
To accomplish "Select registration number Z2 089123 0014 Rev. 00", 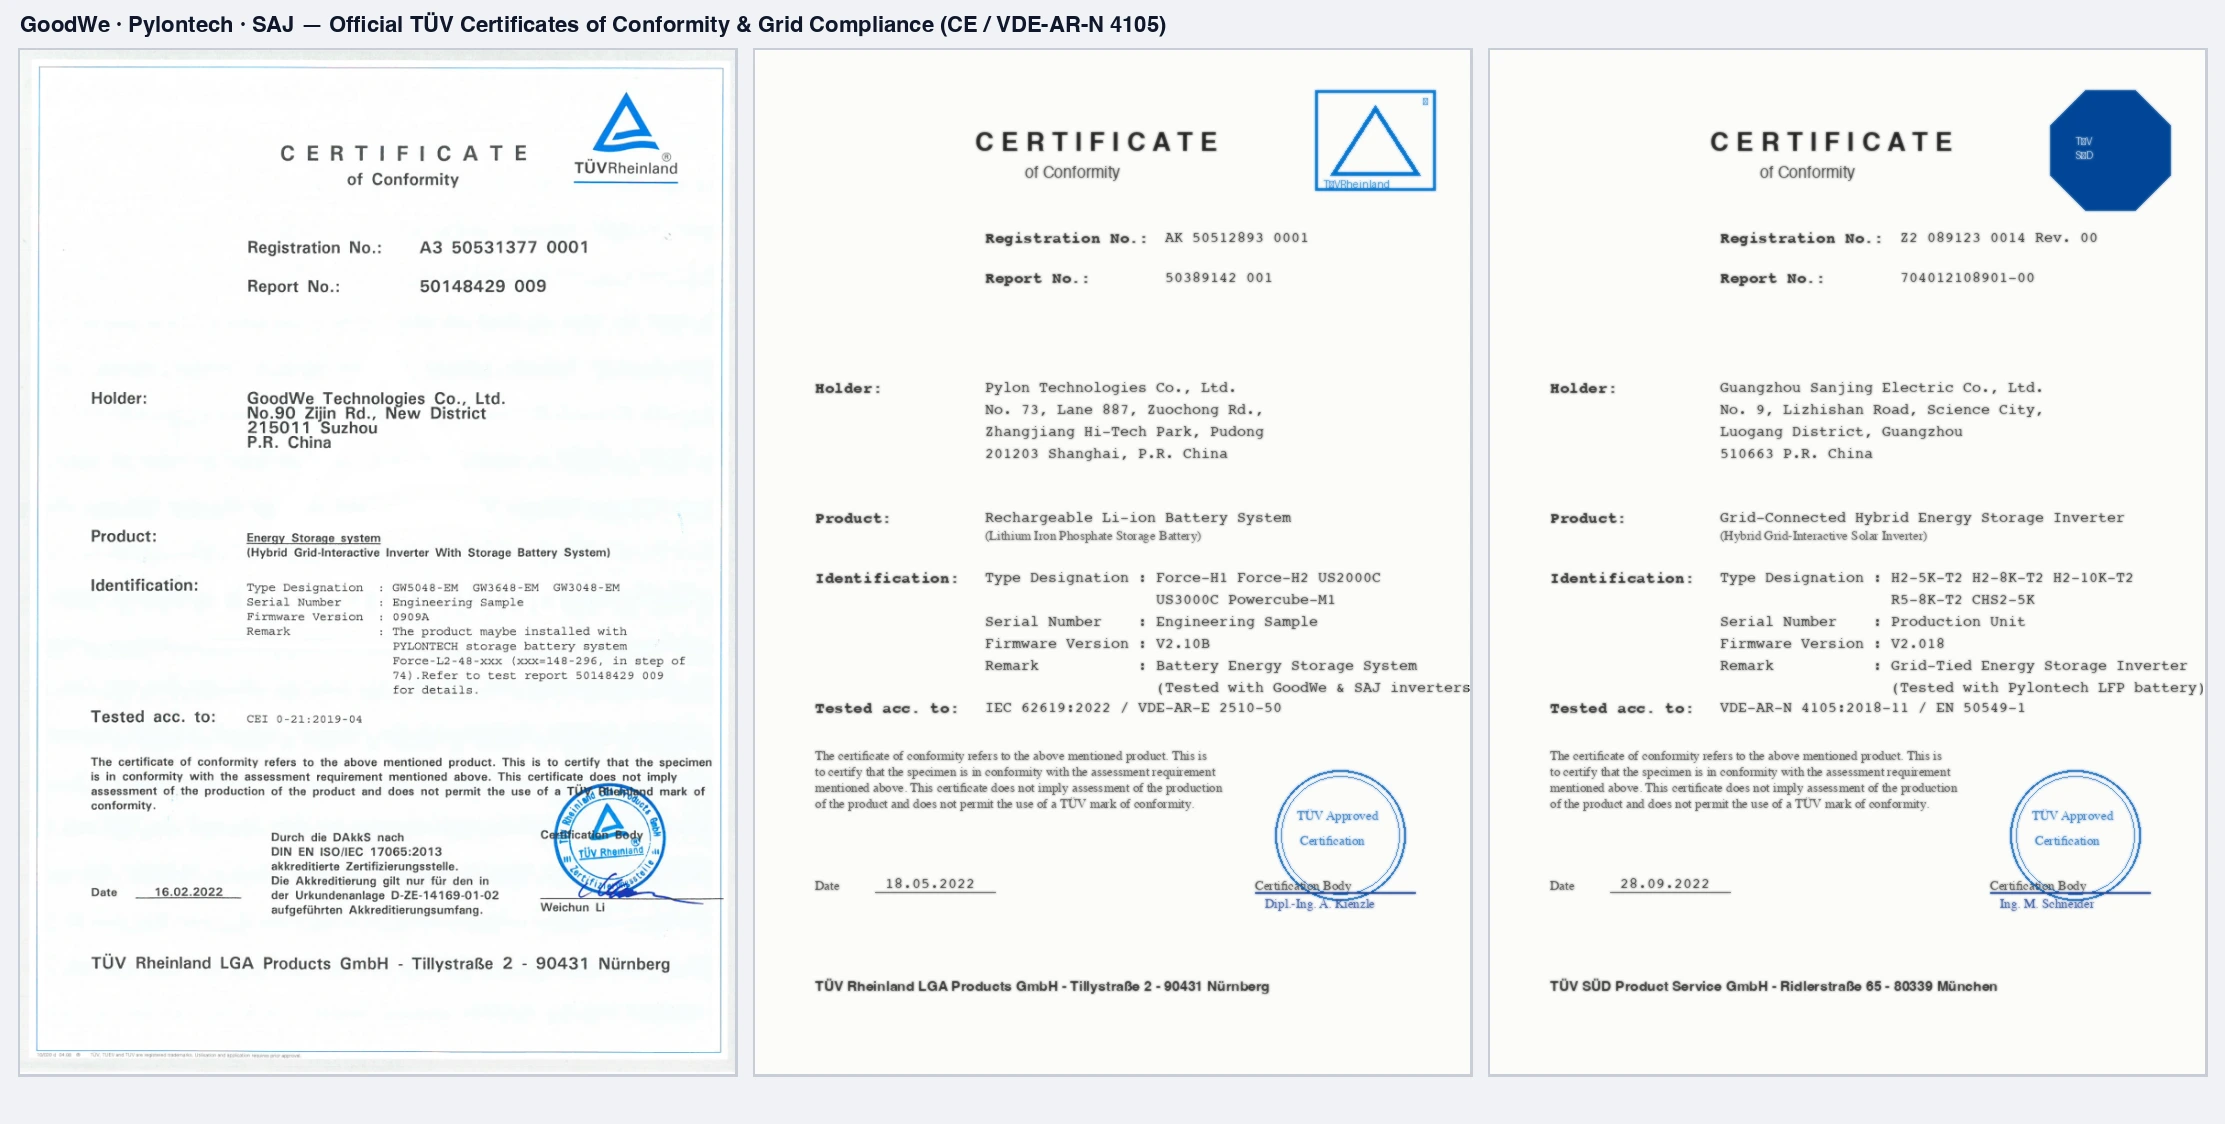I will click(x=1999, y=238).
